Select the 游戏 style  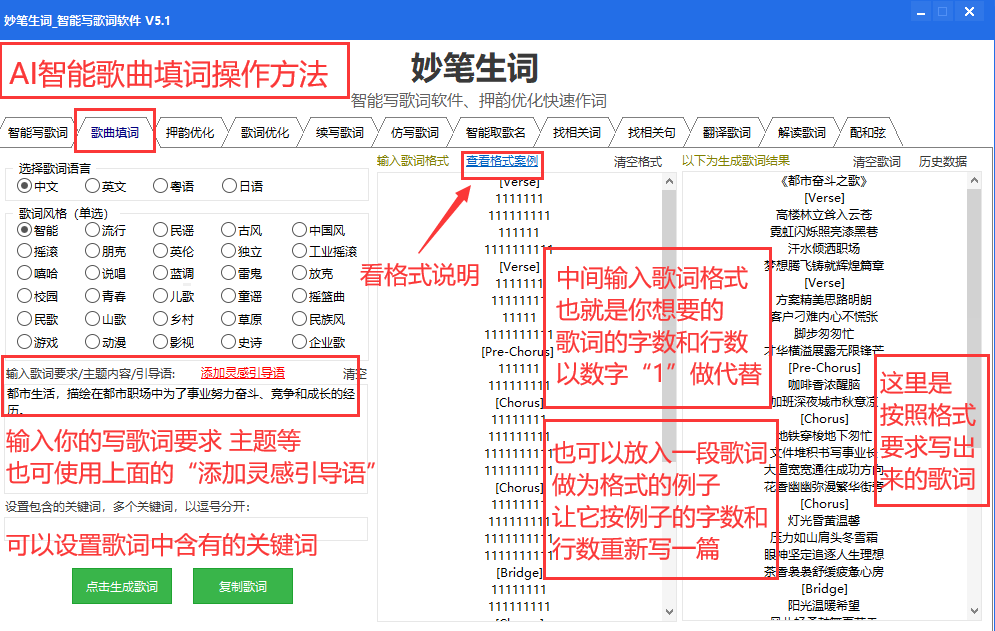click(37, 342)
